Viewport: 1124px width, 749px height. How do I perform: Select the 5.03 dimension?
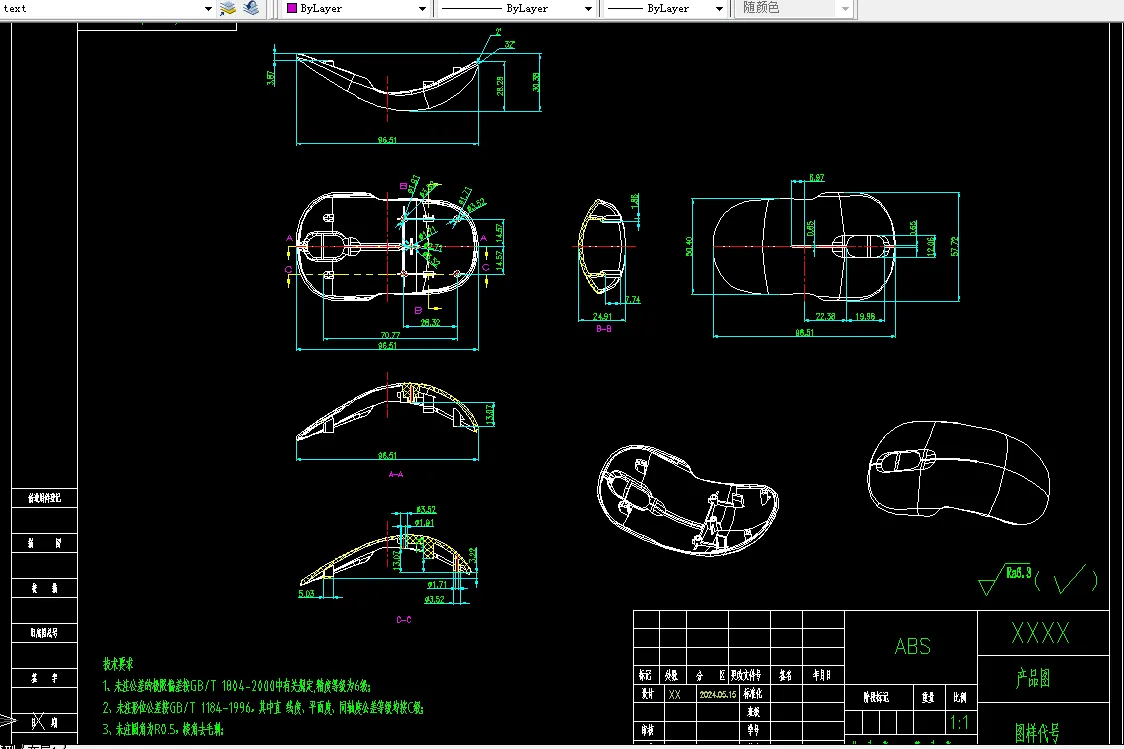306,593
